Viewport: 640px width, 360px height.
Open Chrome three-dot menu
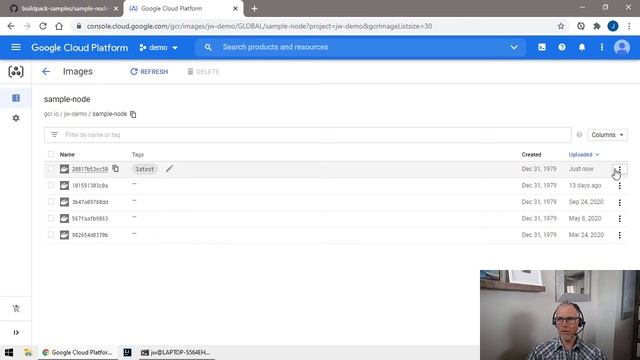tap(629, 26)
